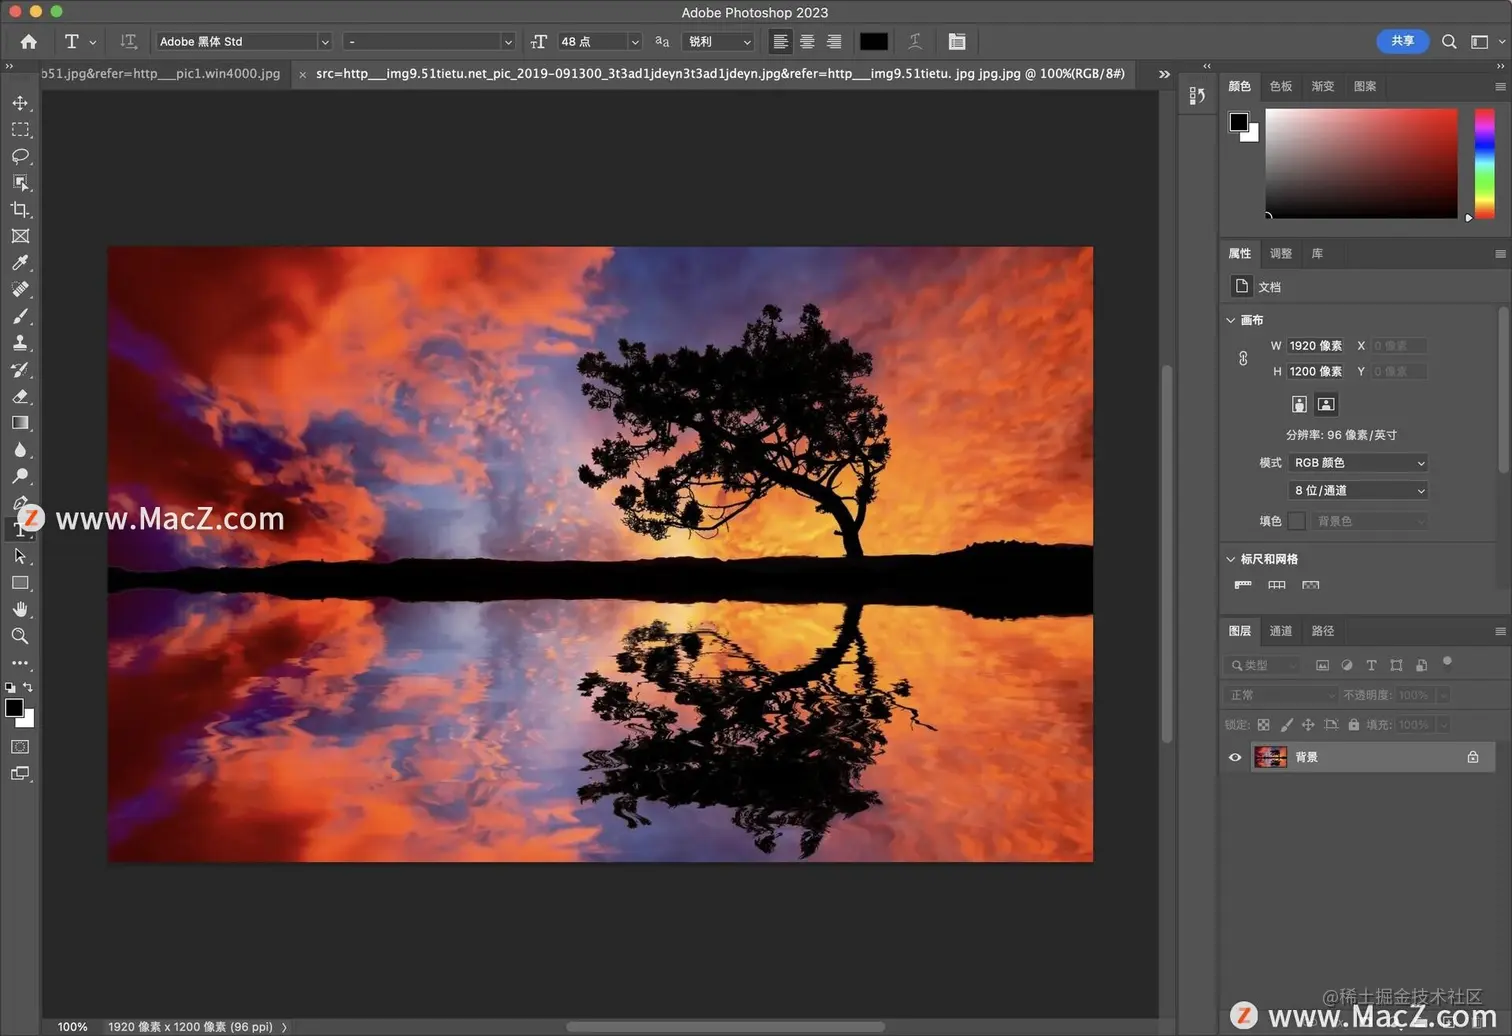The image size is (1512, 1036).
Task: Select the Eraser tool
Action: point(20,396)
